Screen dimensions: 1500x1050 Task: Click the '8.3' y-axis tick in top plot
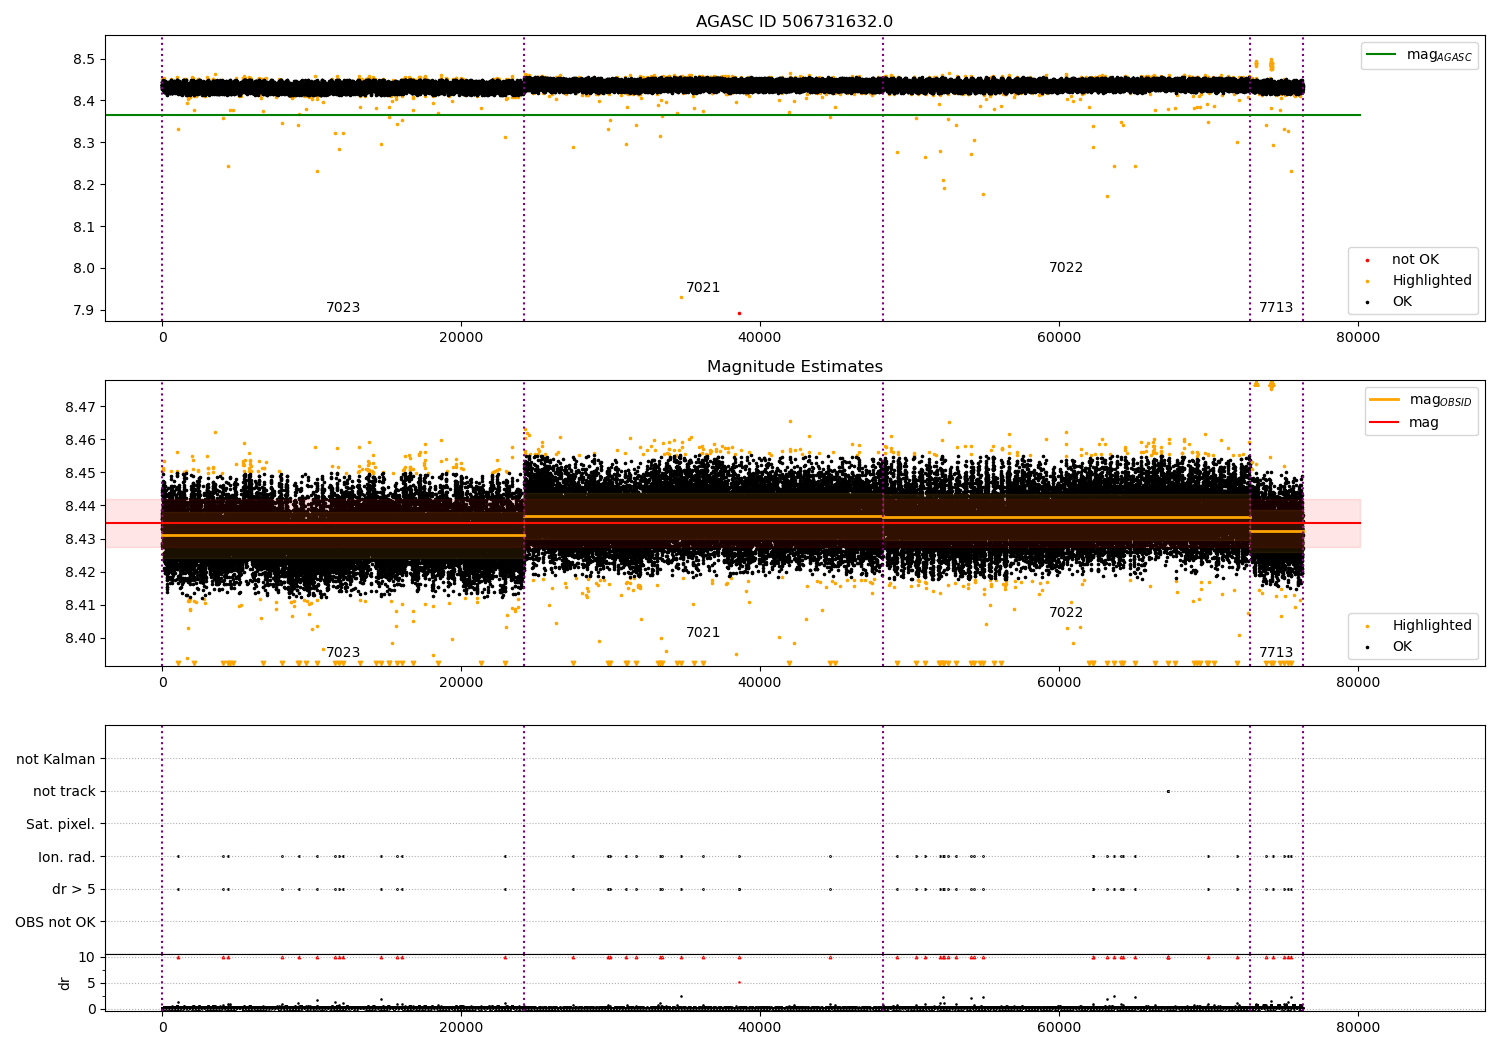(x=84, y=143)
